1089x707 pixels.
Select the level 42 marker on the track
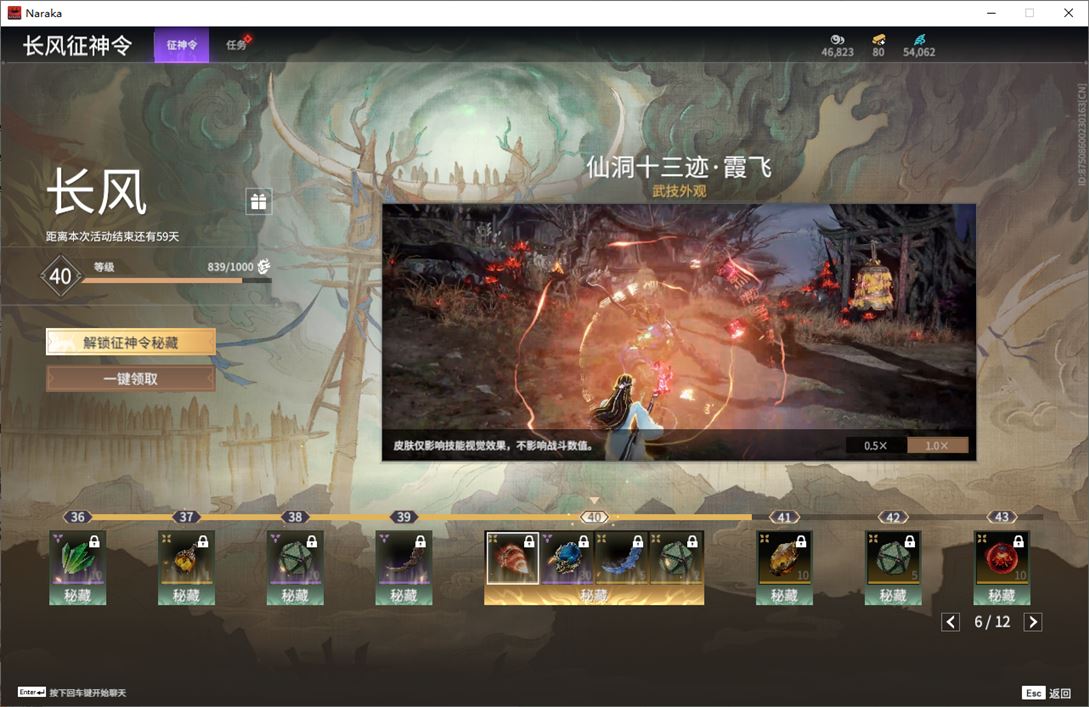pos(893,517)
